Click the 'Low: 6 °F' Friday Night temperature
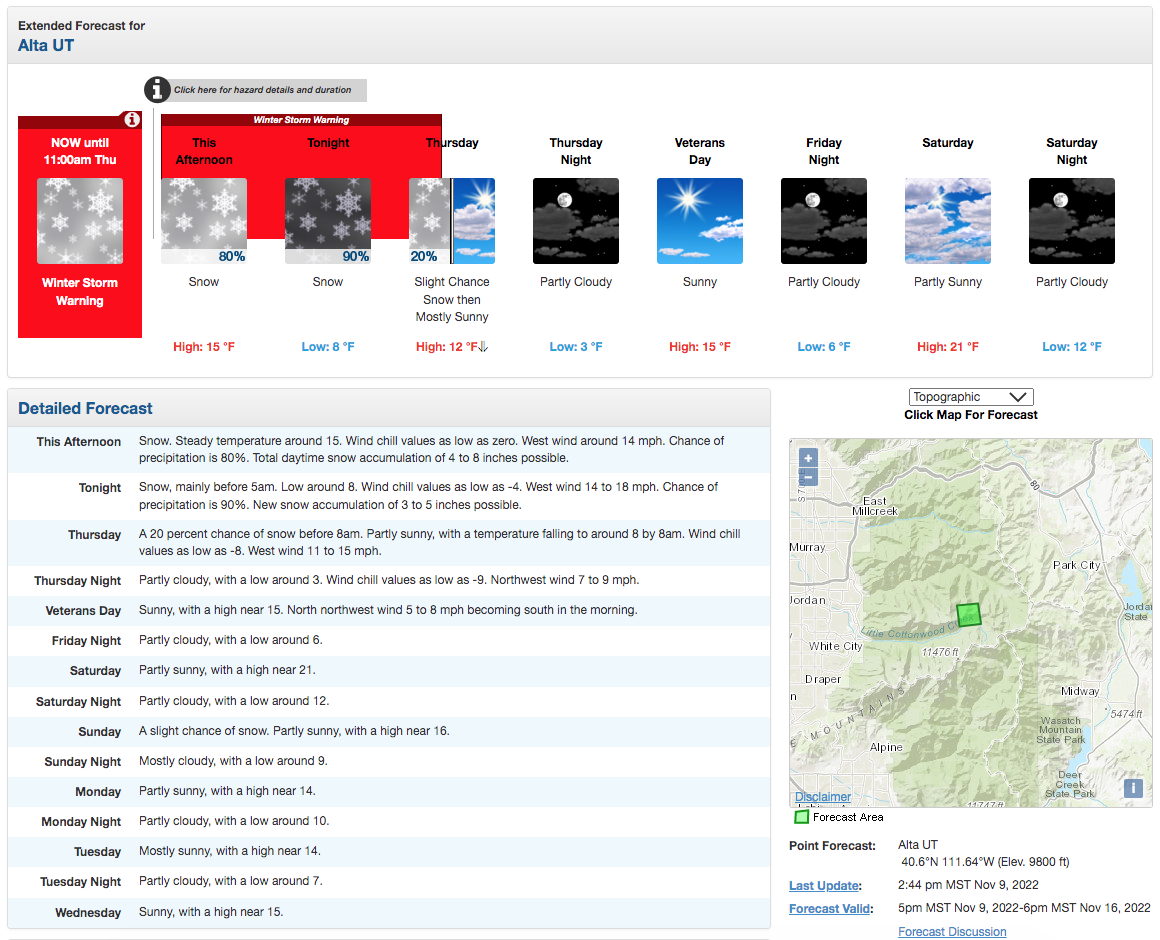 click(x=824, y=347)
